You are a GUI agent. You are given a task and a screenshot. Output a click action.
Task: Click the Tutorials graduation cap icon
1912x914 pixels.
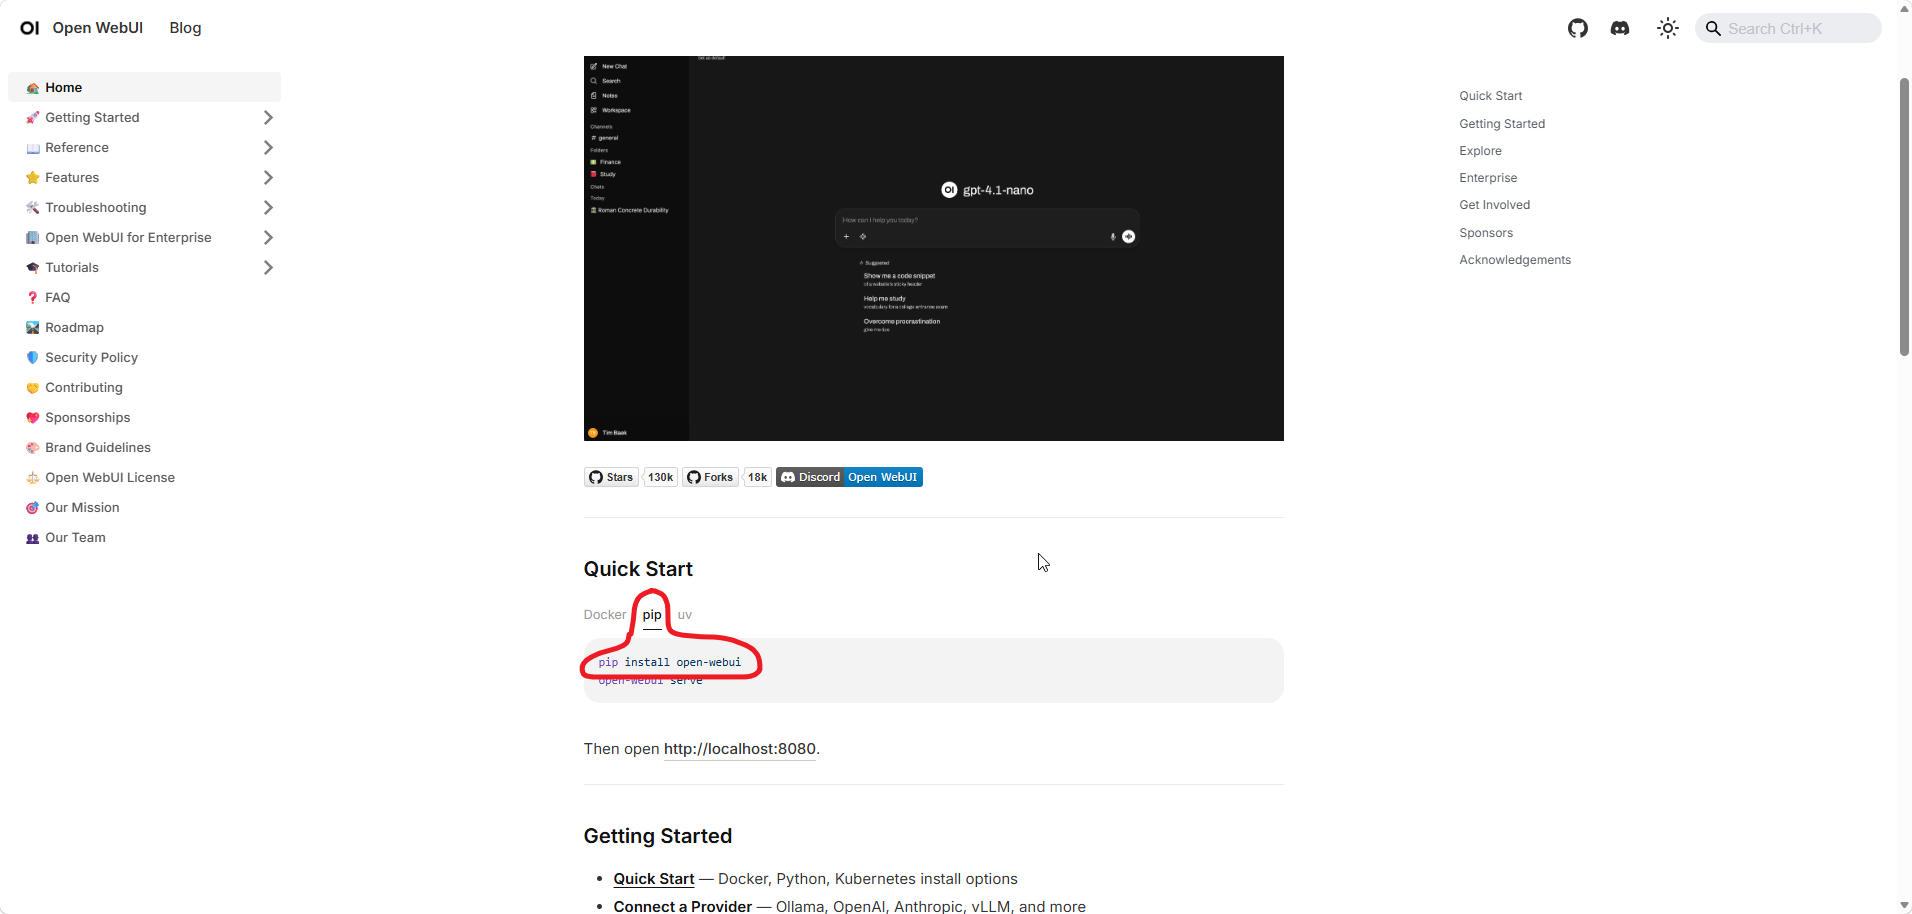click(33, 268)
